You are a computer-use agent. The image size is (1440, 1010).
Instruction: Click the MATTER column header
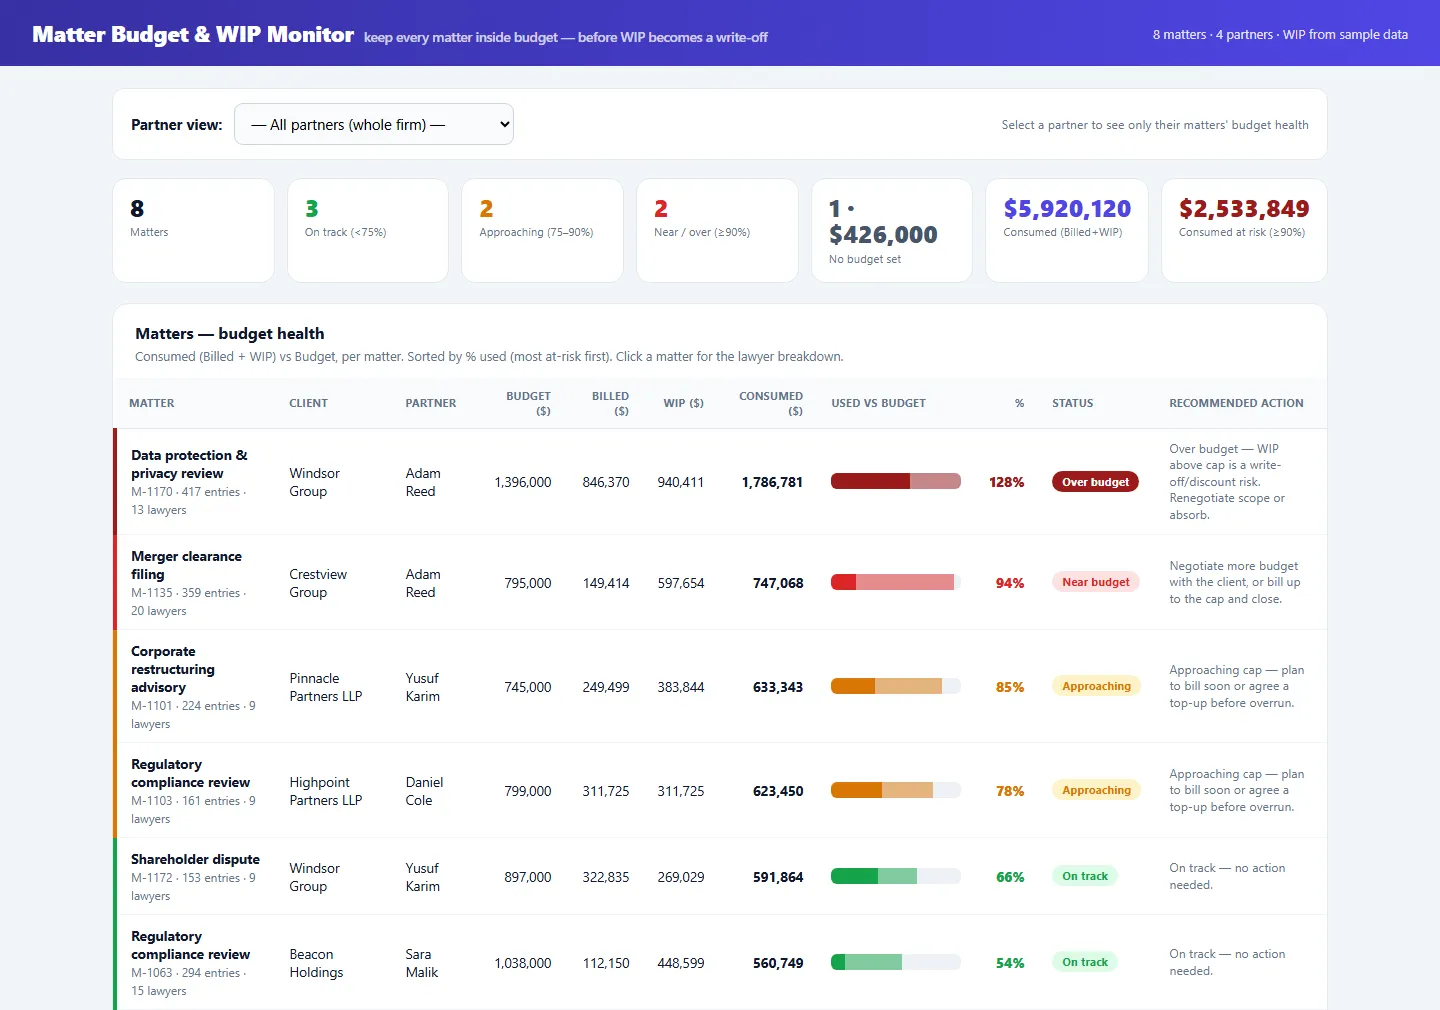tap(152, 403)
